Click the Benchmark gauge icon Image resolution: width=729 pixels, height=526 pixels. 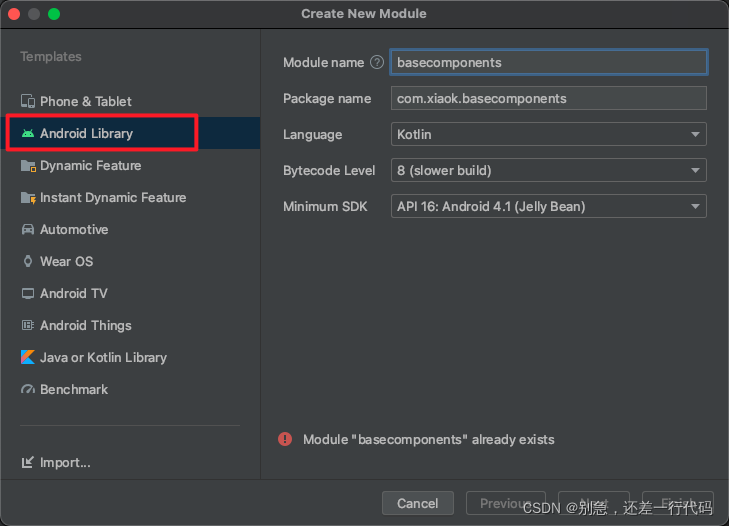tap(28, 389)
